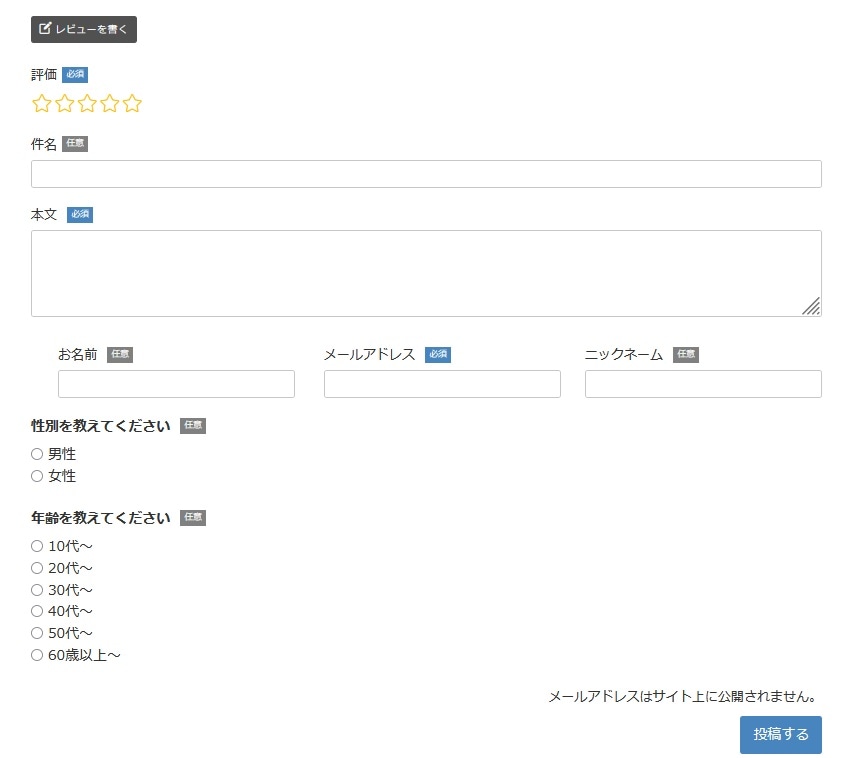Choose the 50代～ age option
This screenshot has width=845, height=758.
point(37,633)
